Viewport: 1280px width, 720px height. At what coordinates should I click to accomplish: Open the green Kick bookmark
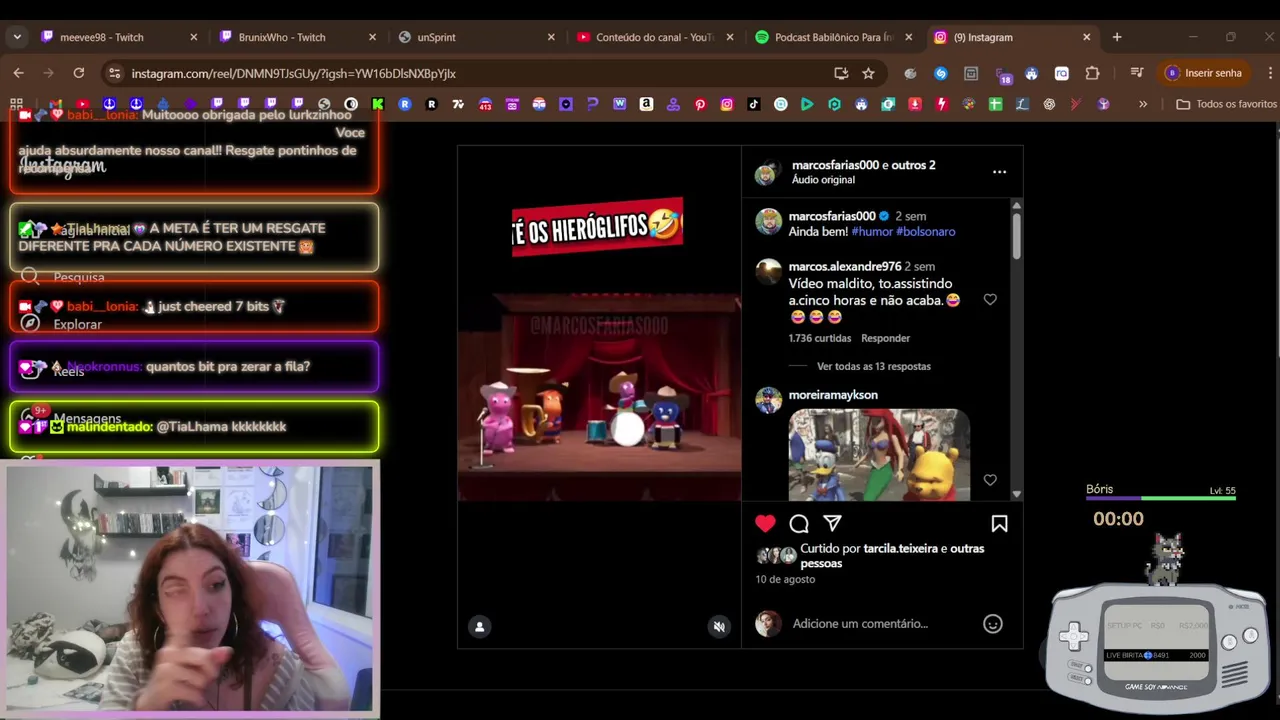click(378, 104)
